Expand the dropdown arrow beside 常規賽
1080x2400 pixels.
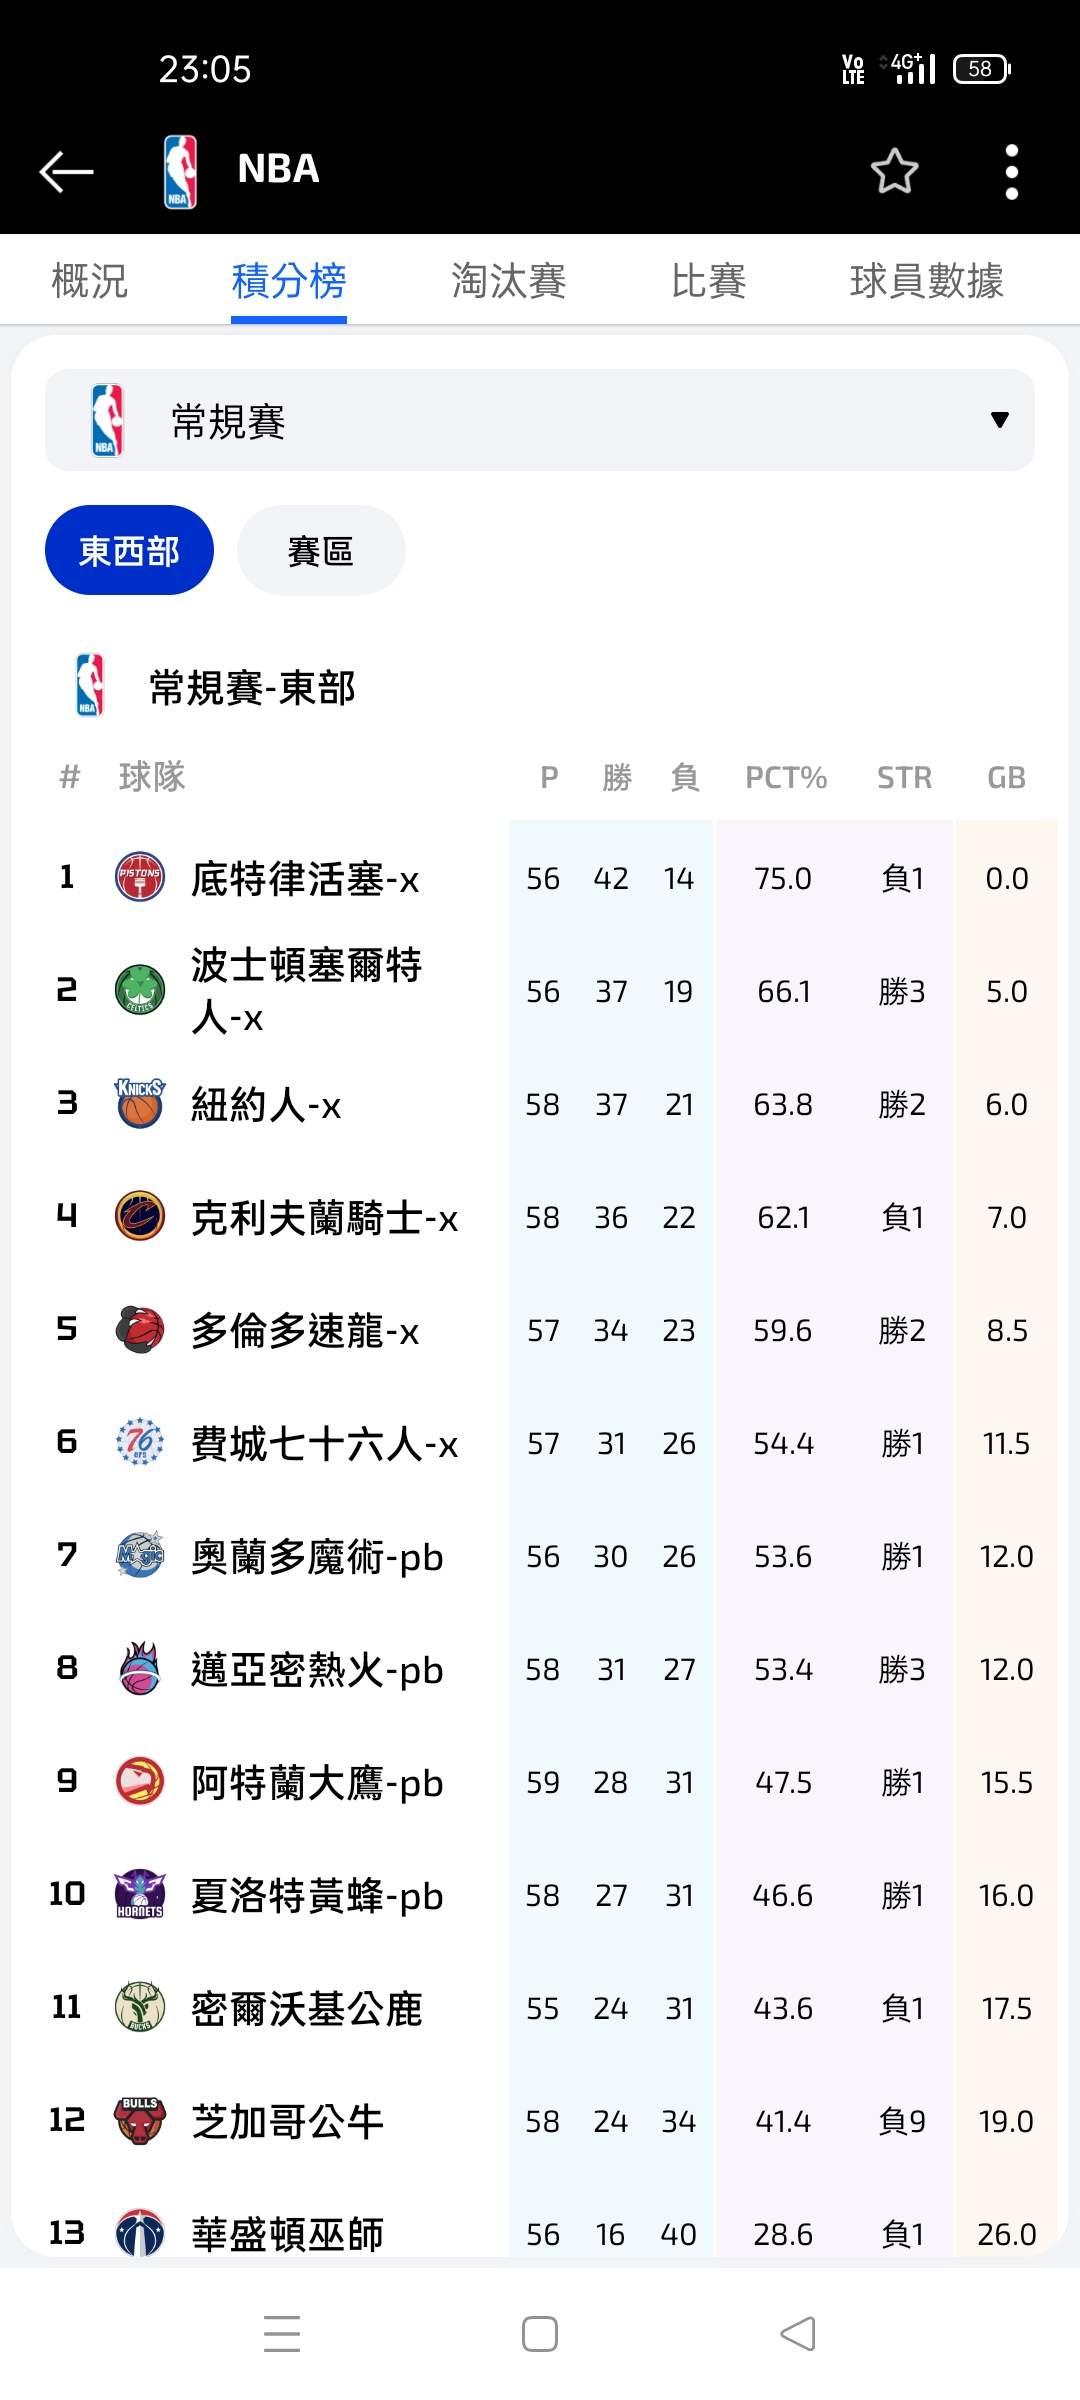pyautogui.click(x=999, y=420)
